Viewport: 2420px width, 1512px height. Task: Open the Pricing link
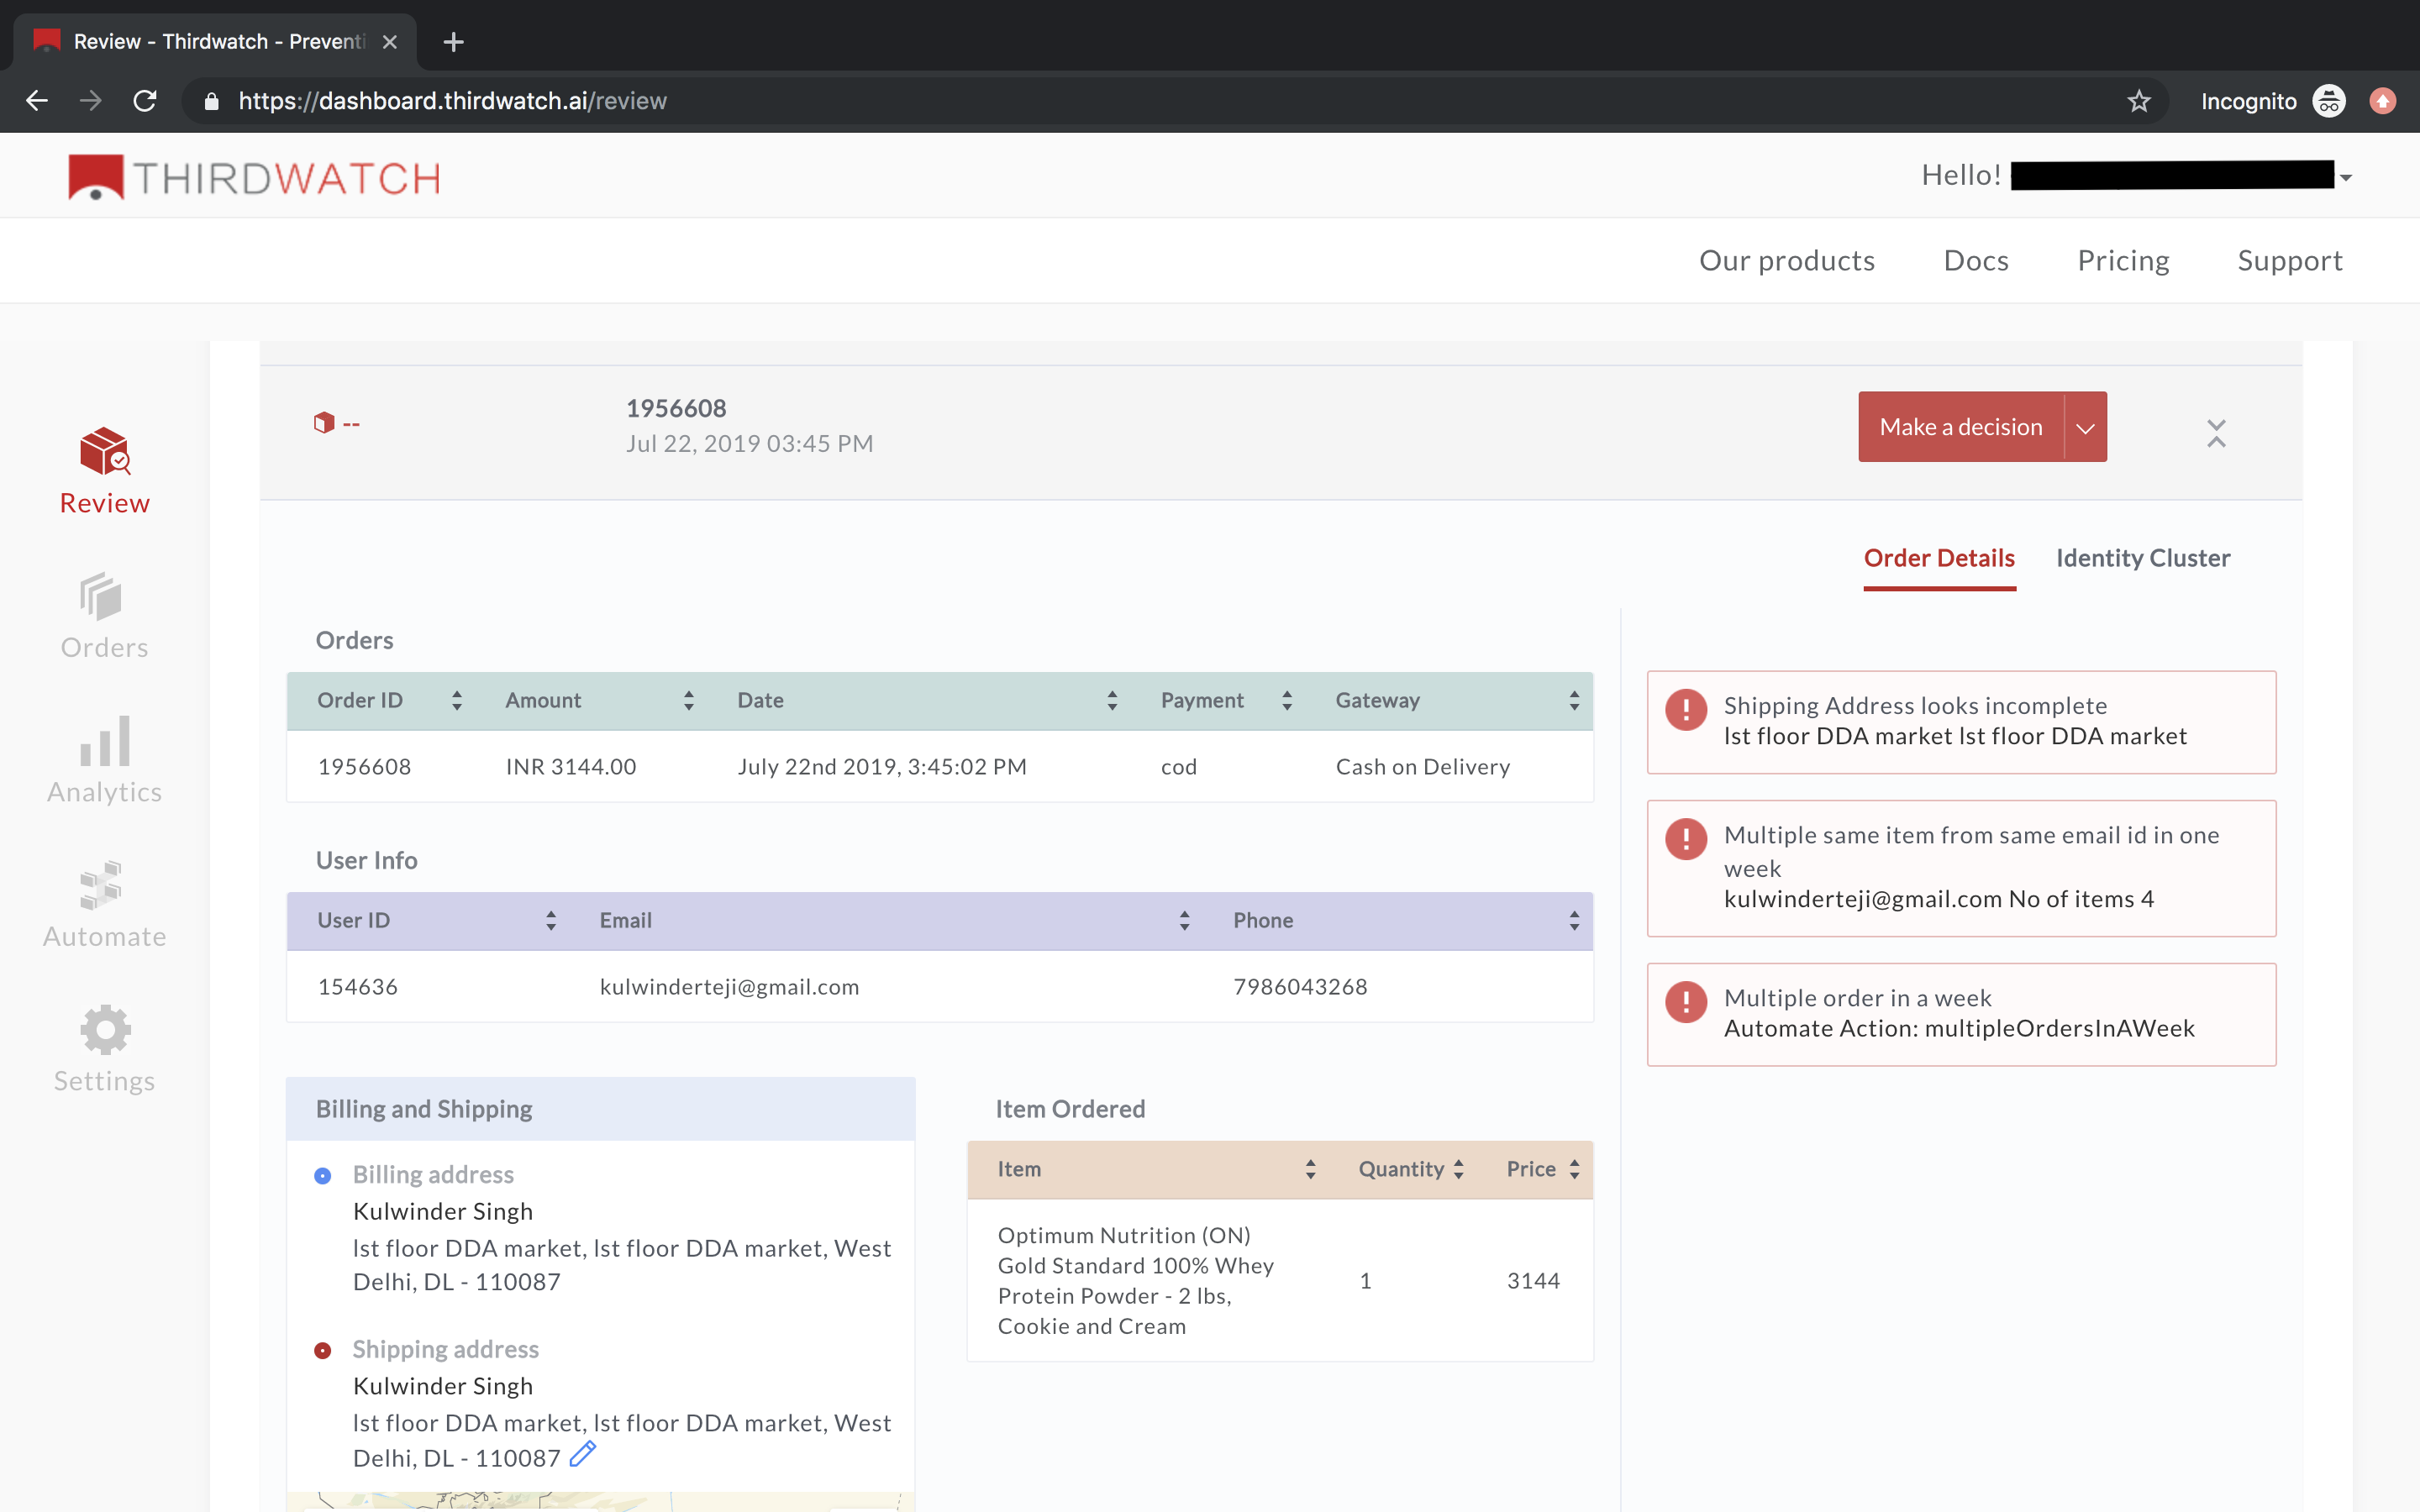[x=2123, y=260]
